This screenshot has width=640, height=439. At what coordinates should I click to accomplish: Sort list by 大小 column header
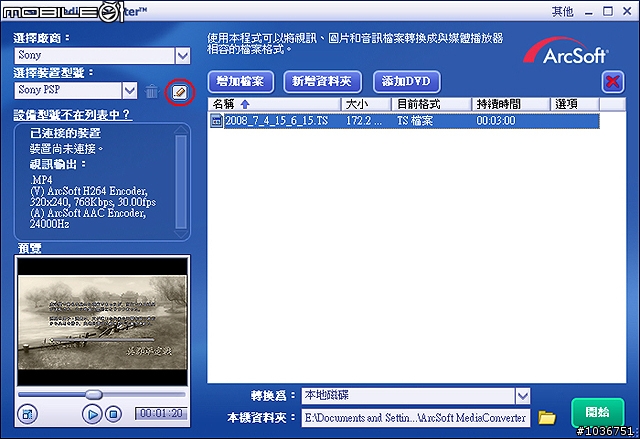point(366,104)
